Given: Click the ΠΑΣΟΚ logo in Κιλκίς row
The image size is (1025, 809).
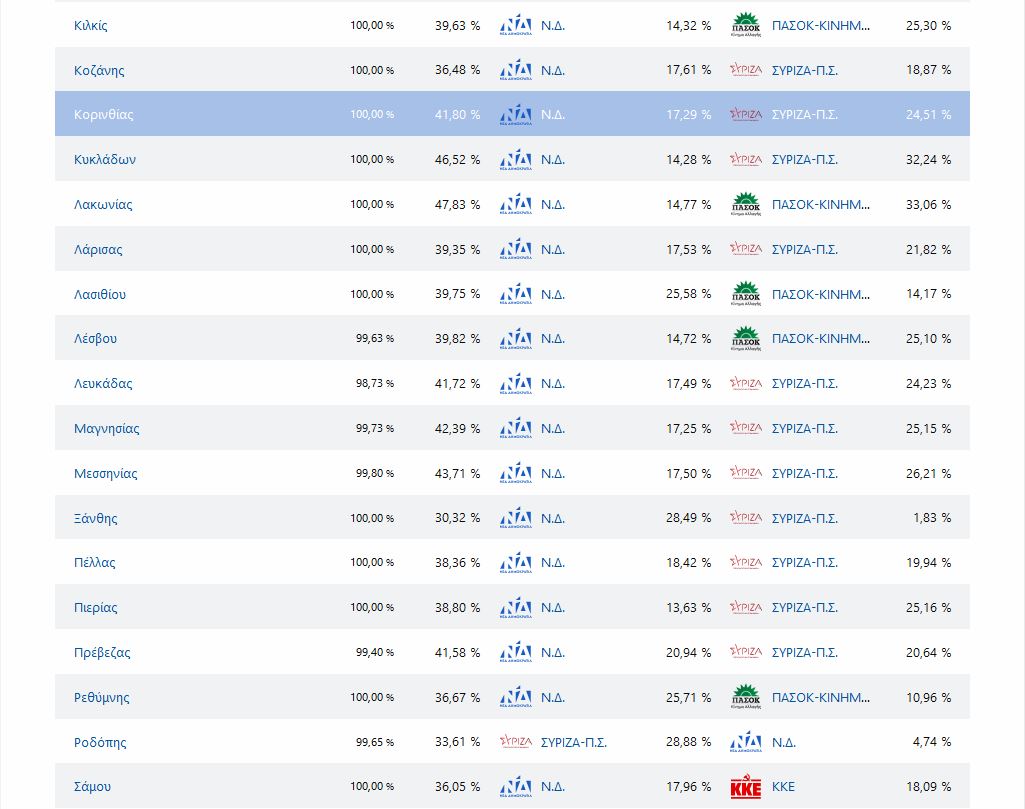Looking at the screenshot, I should click(746, 25).
